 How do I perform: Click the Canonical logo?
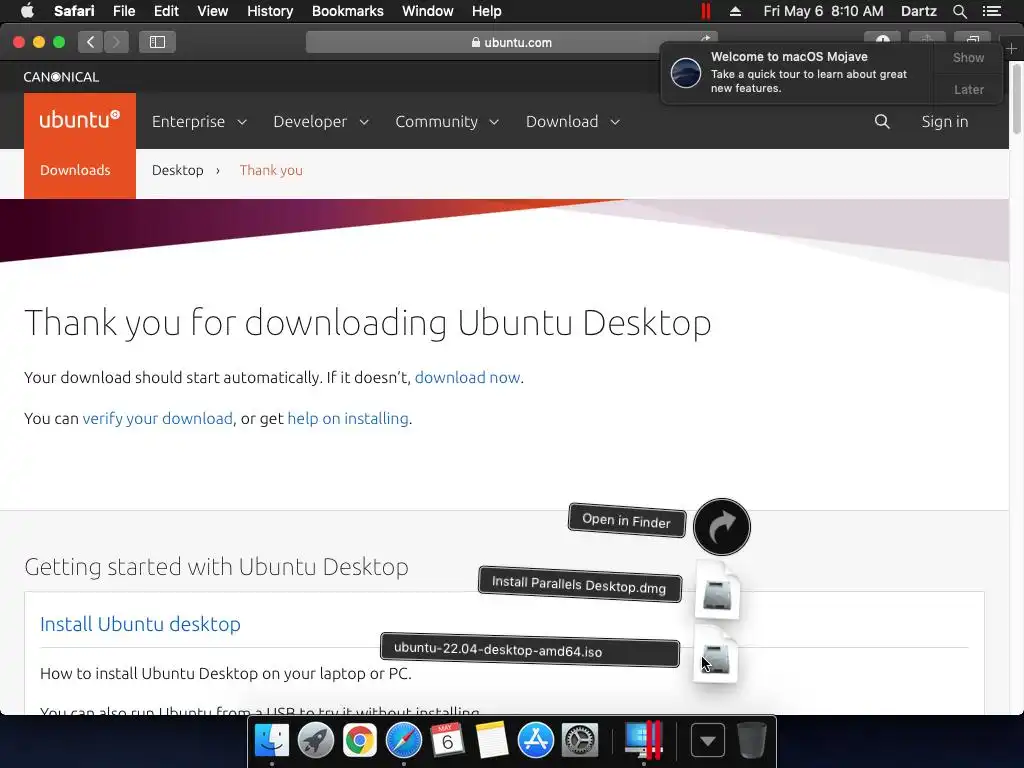coord(61,77)
